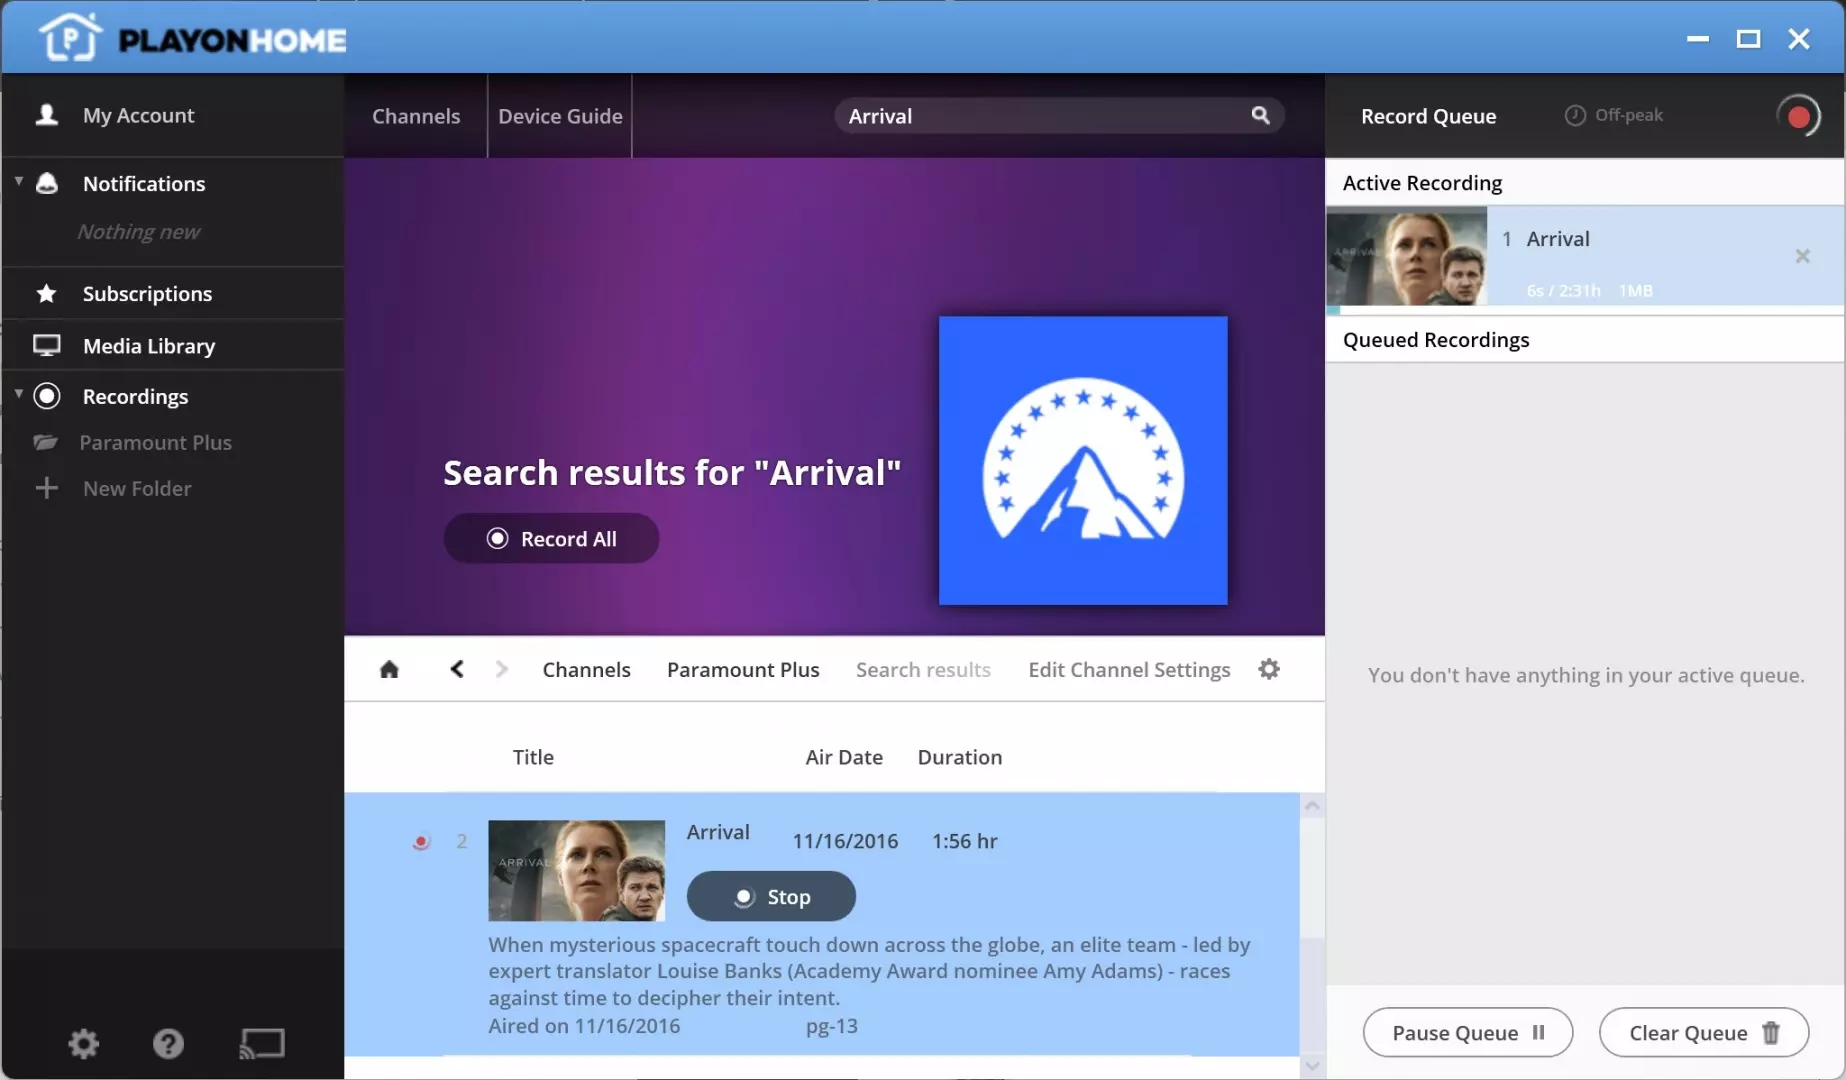The height and width of the screenshot is (1080, 1846).
Task: Click 'Nothing new' notification text
Action: [139, 231]
